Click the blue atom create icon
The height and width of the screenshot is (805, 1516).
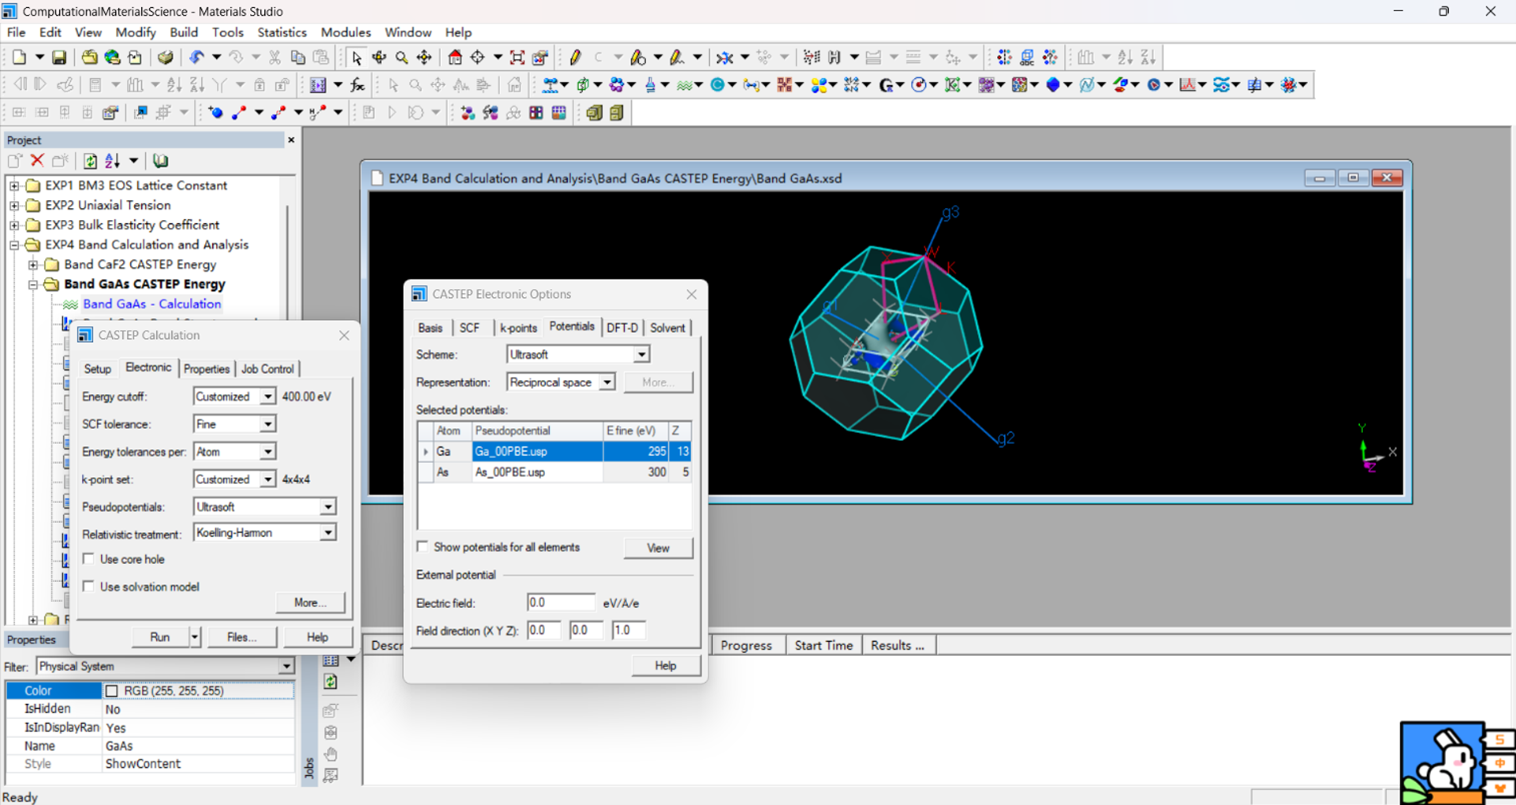(x=215, y=113)
